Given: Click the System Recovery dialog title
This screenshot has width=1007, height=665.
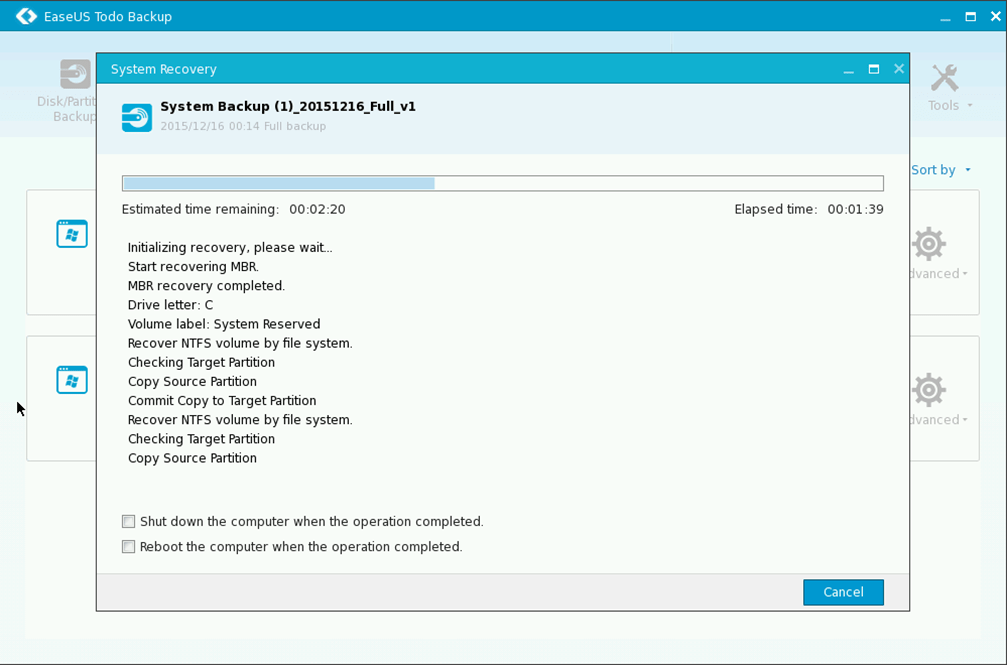Looking at the screenshot, I should [163, 69].
